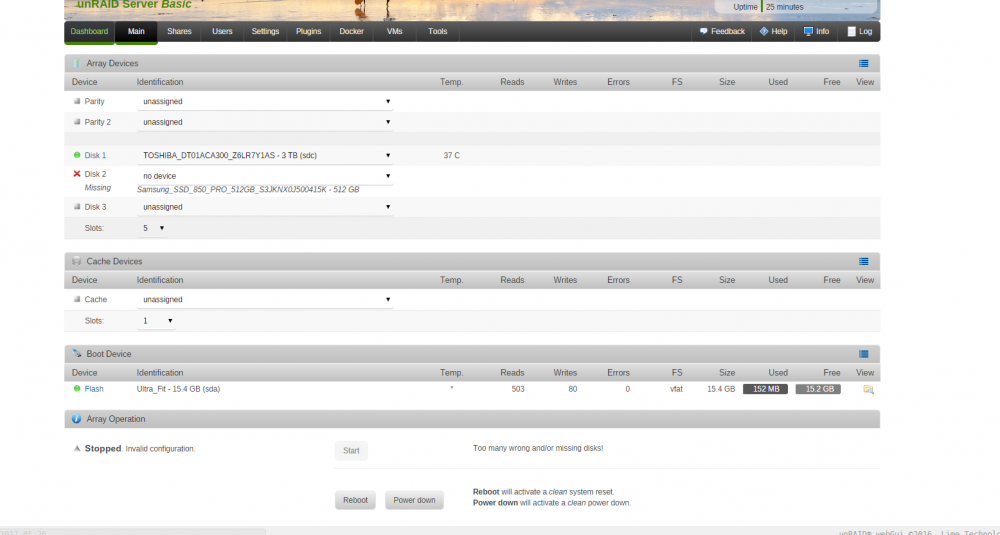Open the Flash device link
Screen dimensions: 1000x535
(x=94, y=389)
